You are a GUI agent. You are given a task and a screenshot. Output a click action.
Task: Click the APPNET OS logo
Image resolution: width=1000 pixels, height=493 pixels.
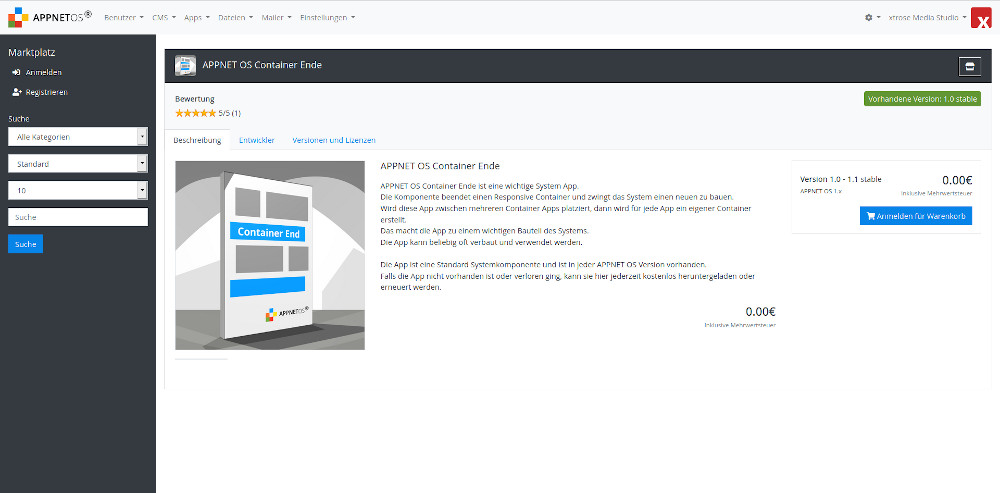pyautogui.click(x=50, y=17)
